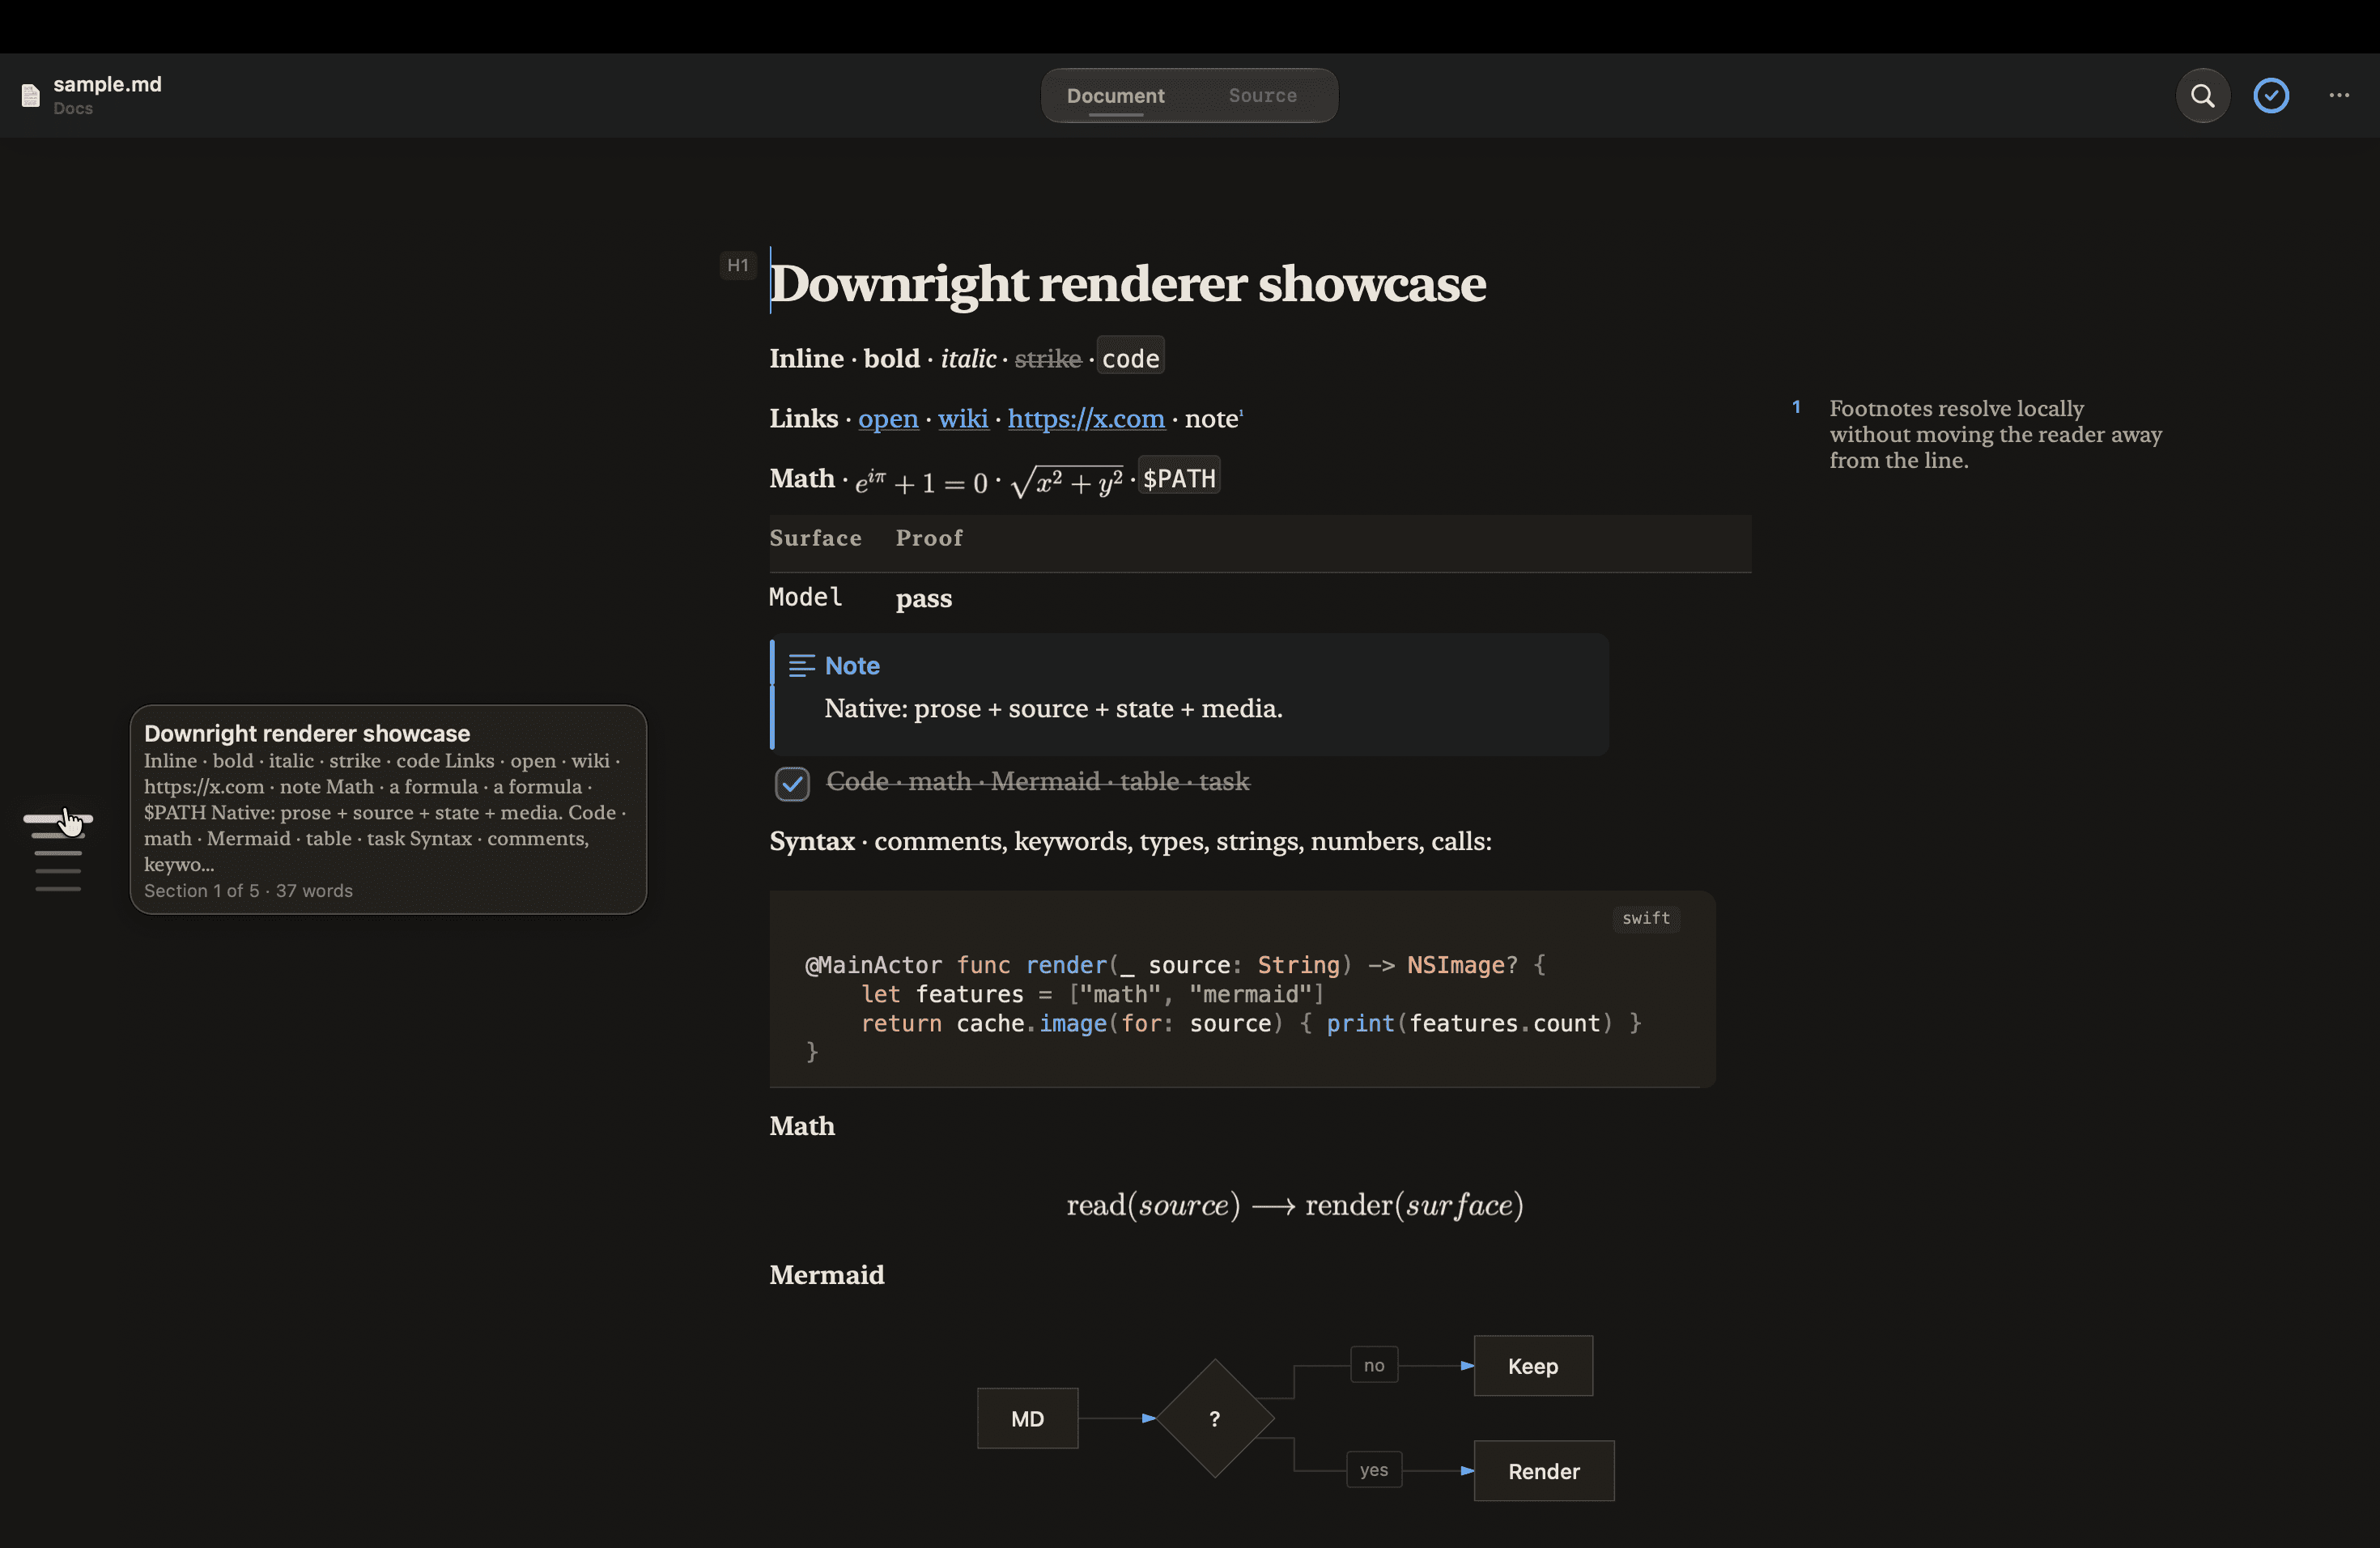Open the search magnifier button

click(x=2202, y=96)
